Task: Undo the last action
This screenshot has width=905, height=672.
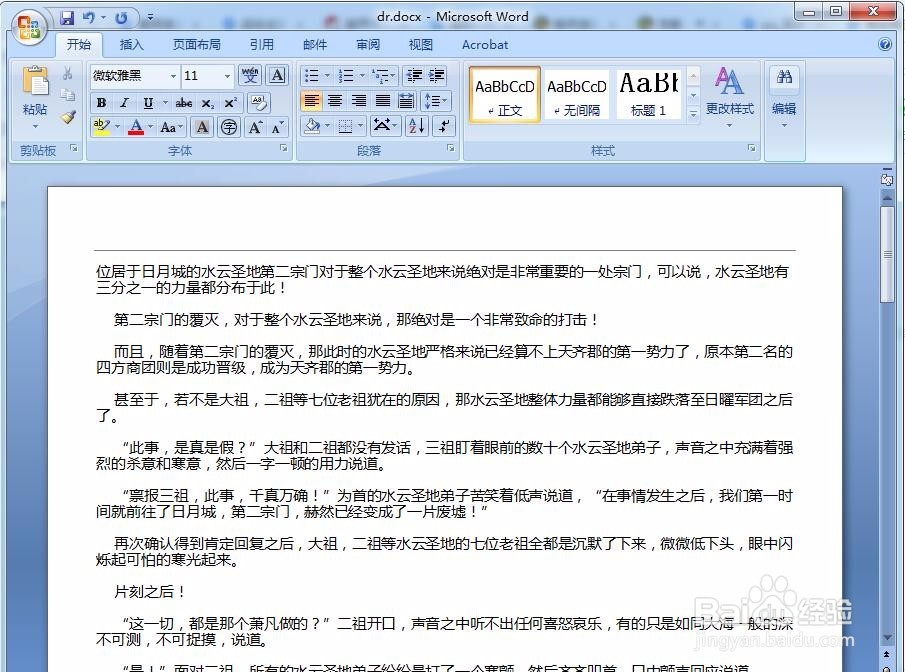Action: (88, 18)
